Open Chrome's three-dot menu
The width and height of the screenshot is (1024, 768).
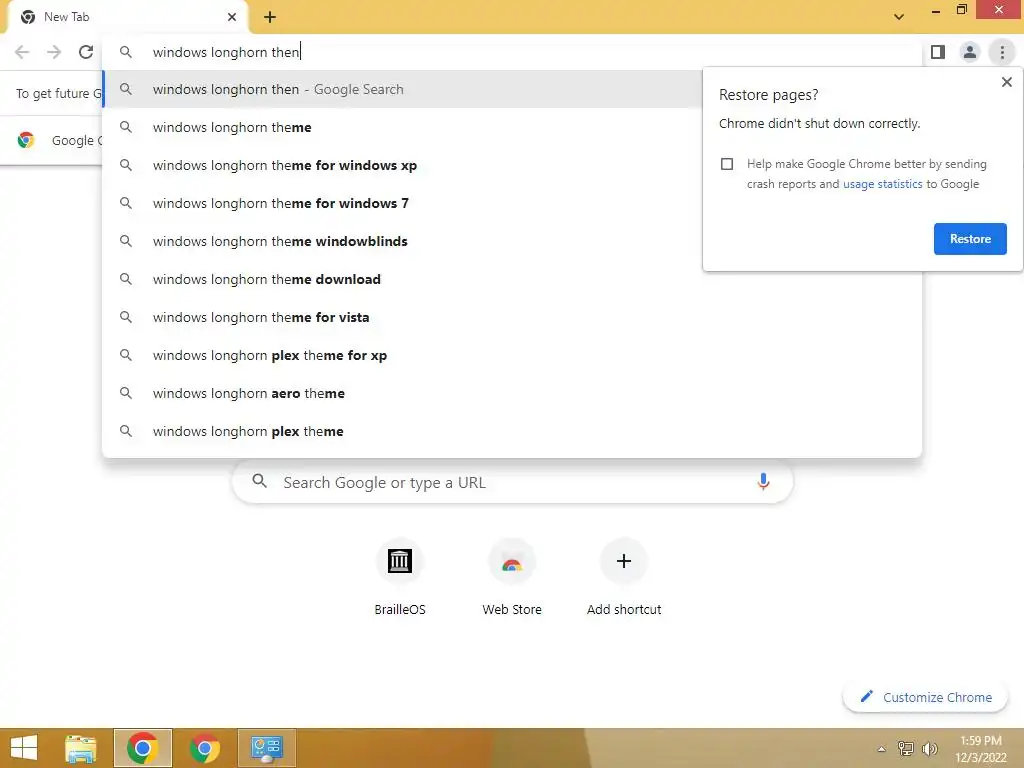point(1002,52)
